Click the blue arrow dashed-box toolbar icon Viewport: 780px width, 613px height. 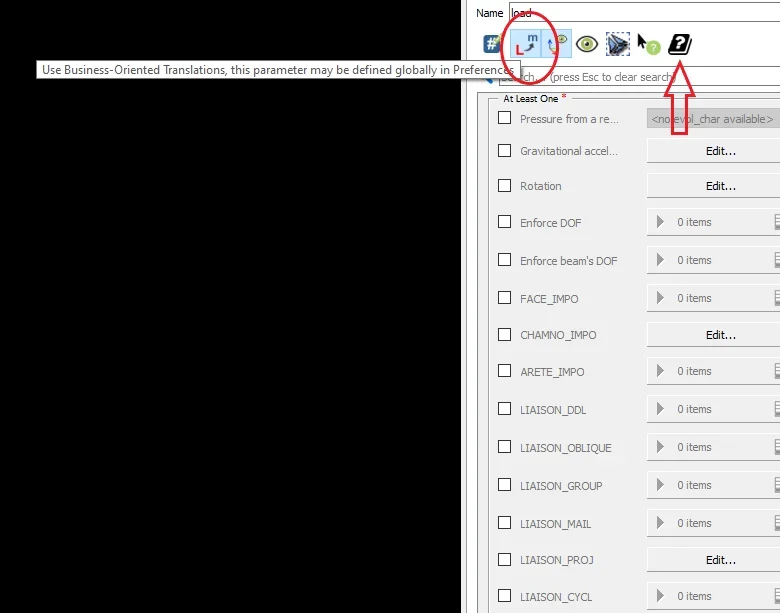coord(618,44)
